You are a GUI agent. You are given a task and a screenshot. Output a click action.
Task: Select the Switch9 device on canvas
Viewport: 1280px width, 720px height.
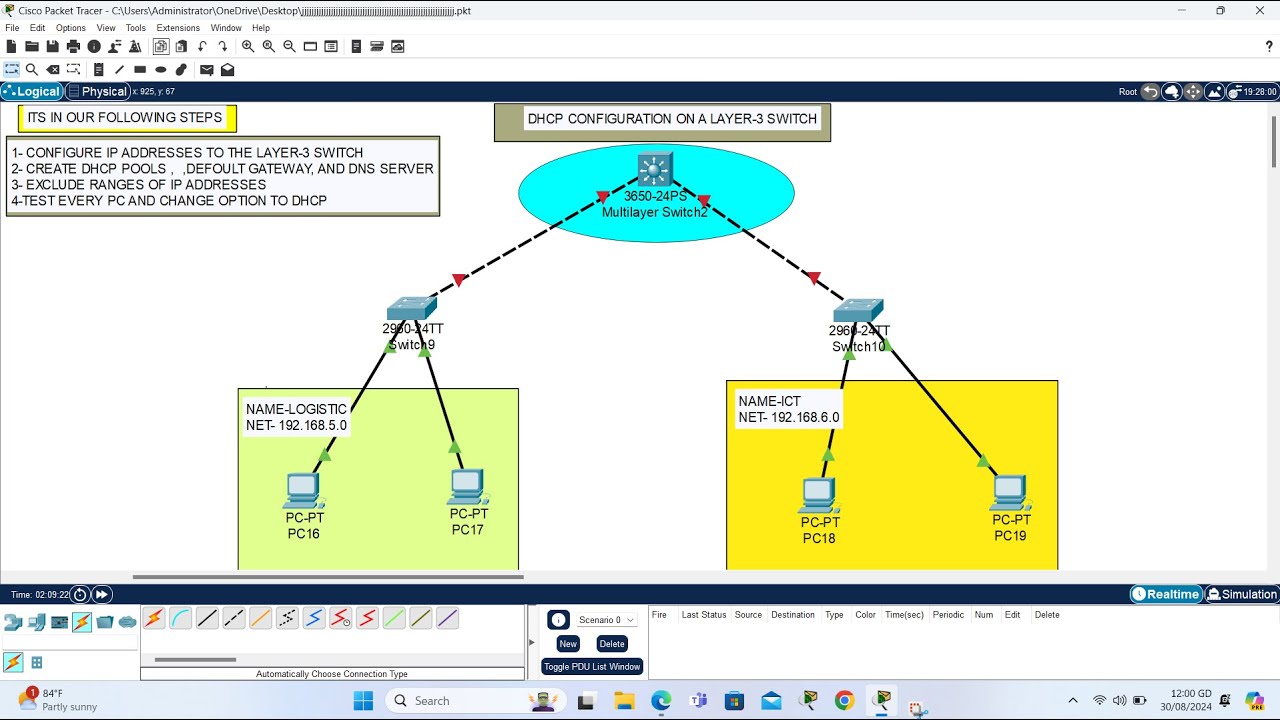coord(411,308)
